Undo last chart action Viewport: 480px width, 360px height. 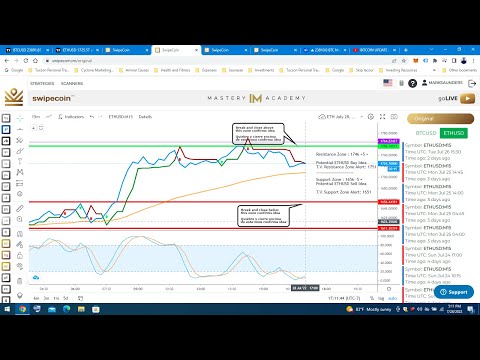pyautogui.click(x=92, y=117)
